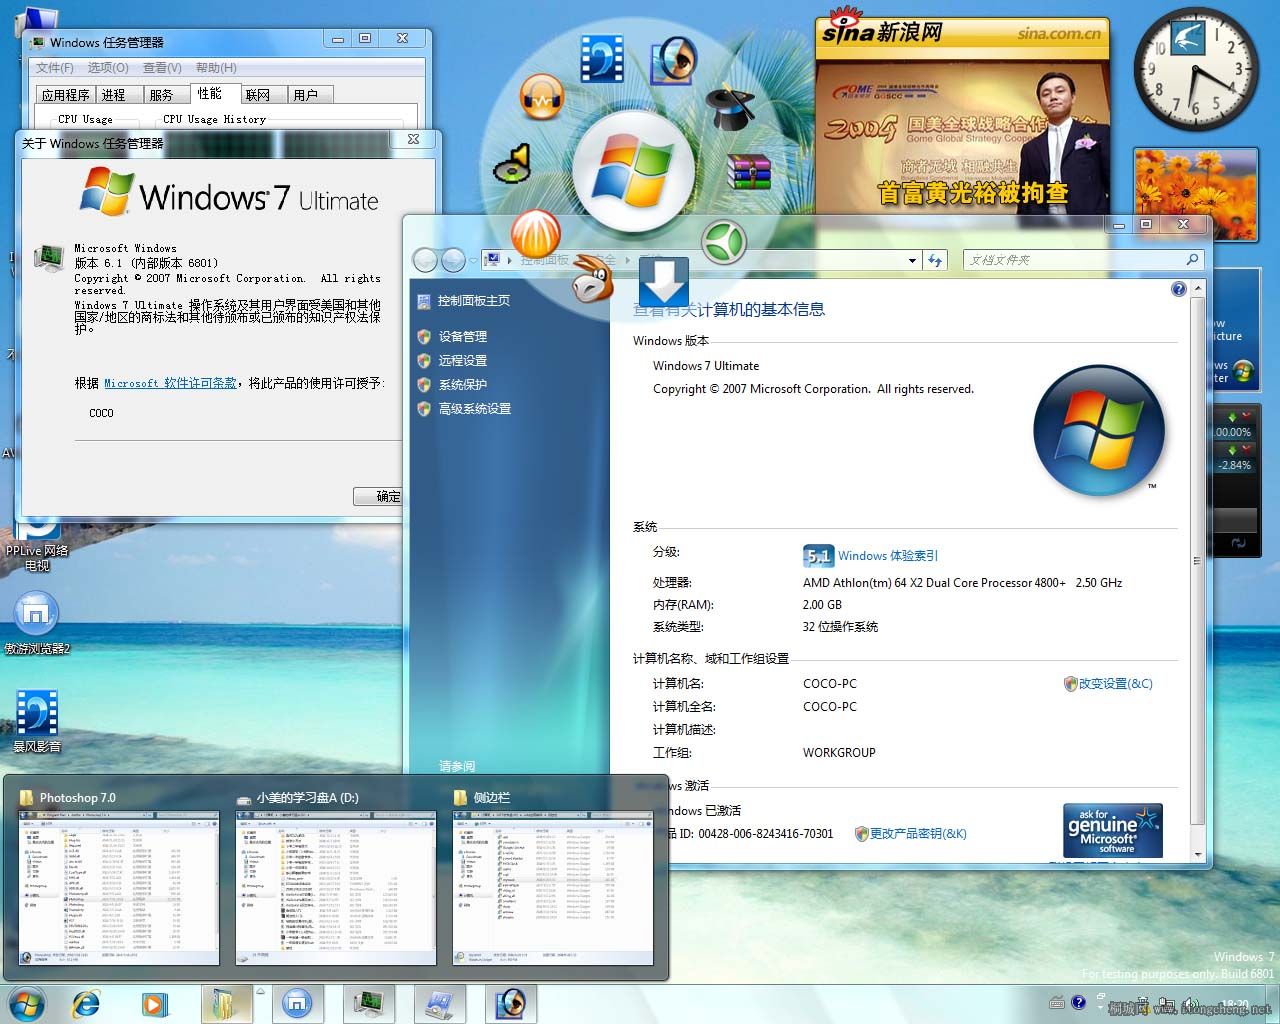This screenshot has height=1024, width=1280.
Task: Click 改变设置(&C) link
Action: [x=1115, y=684]
